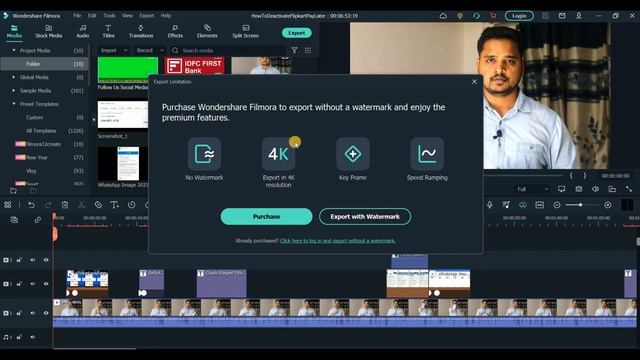This screenshot has width=640, height=360.
Task: Mute the bottom music audio track
Action: pyautogui.click(x=33, y=337)
